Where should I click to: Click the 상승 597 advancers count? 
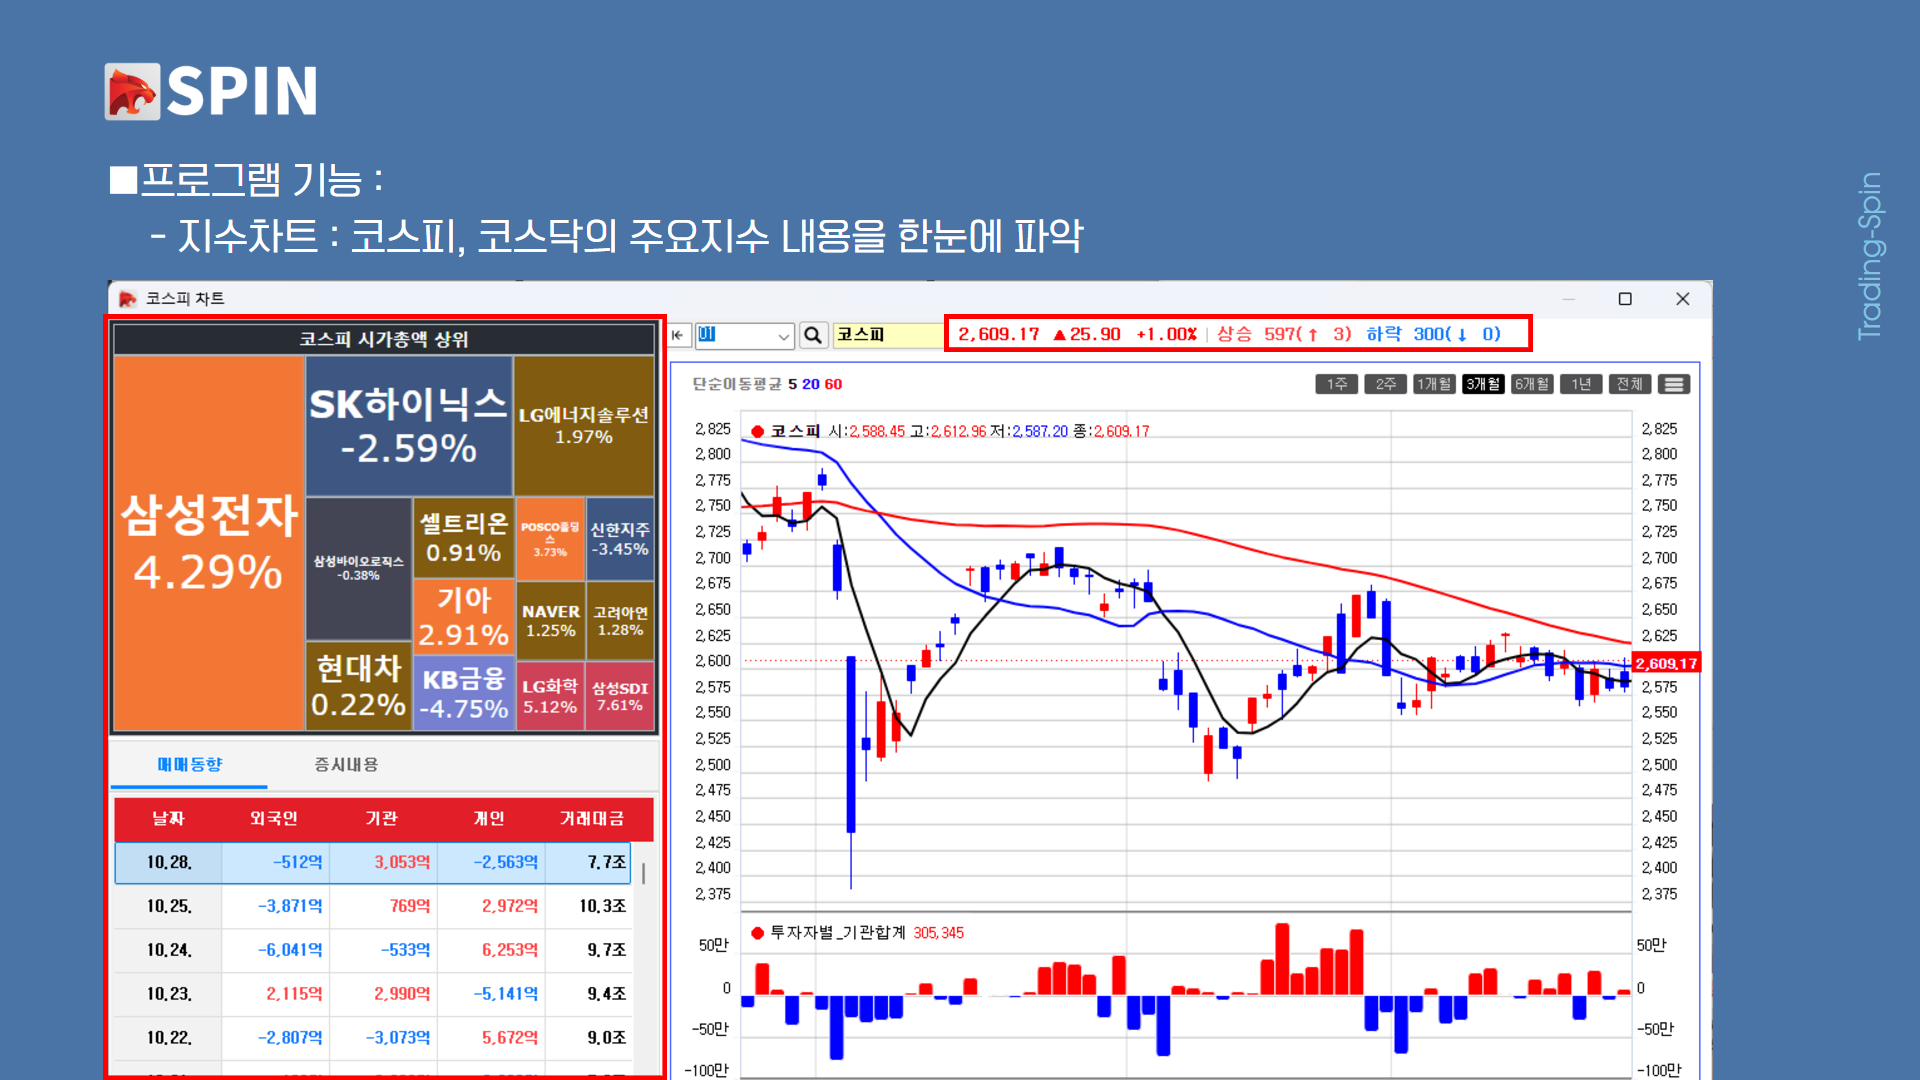pos(1284,334)
